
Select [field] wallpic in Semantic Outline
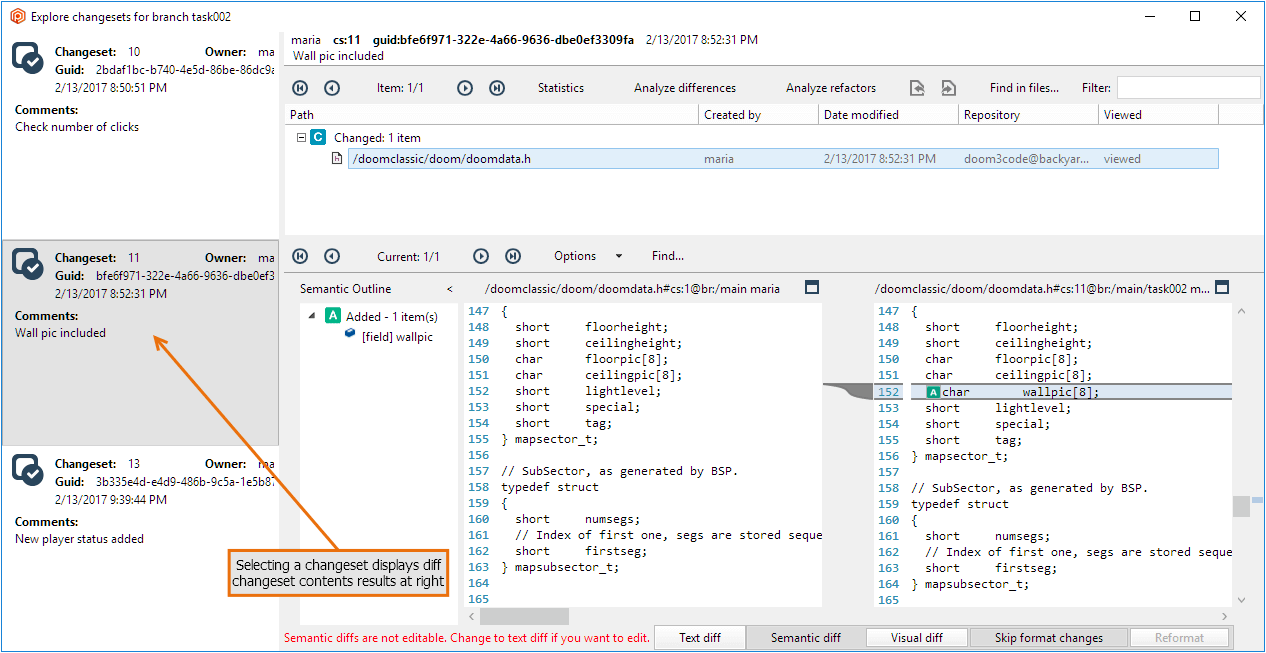pyautogui.click(x=397, y=337)
